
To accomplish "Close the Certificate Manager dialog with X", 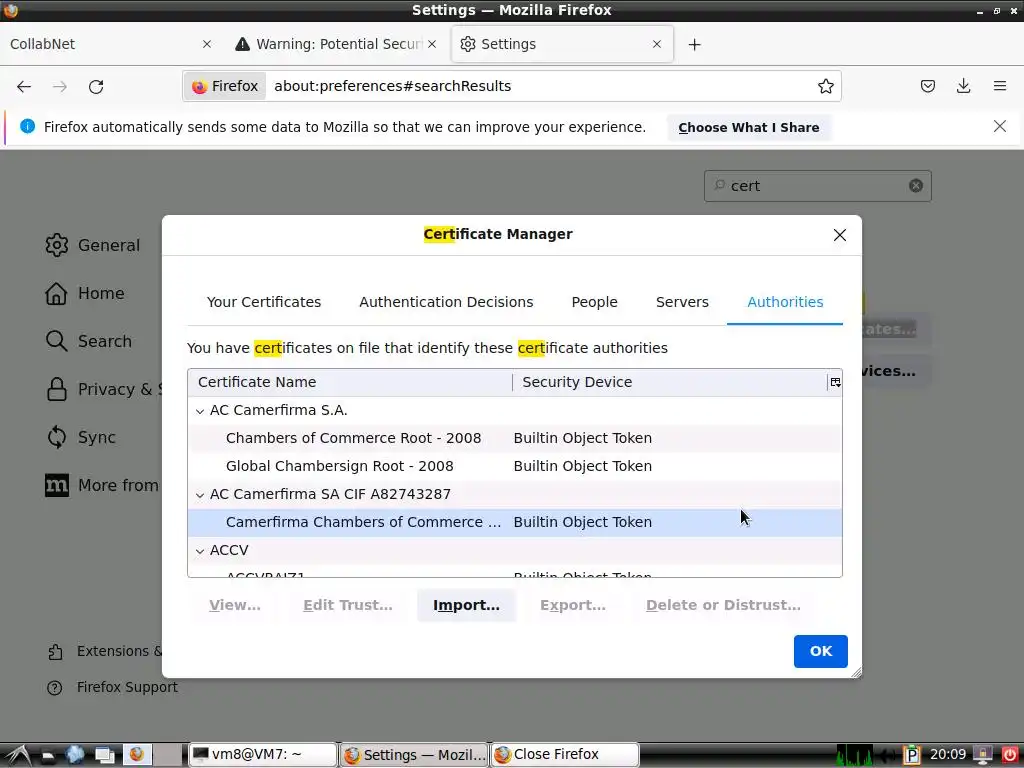I will [x=840, y=235].
